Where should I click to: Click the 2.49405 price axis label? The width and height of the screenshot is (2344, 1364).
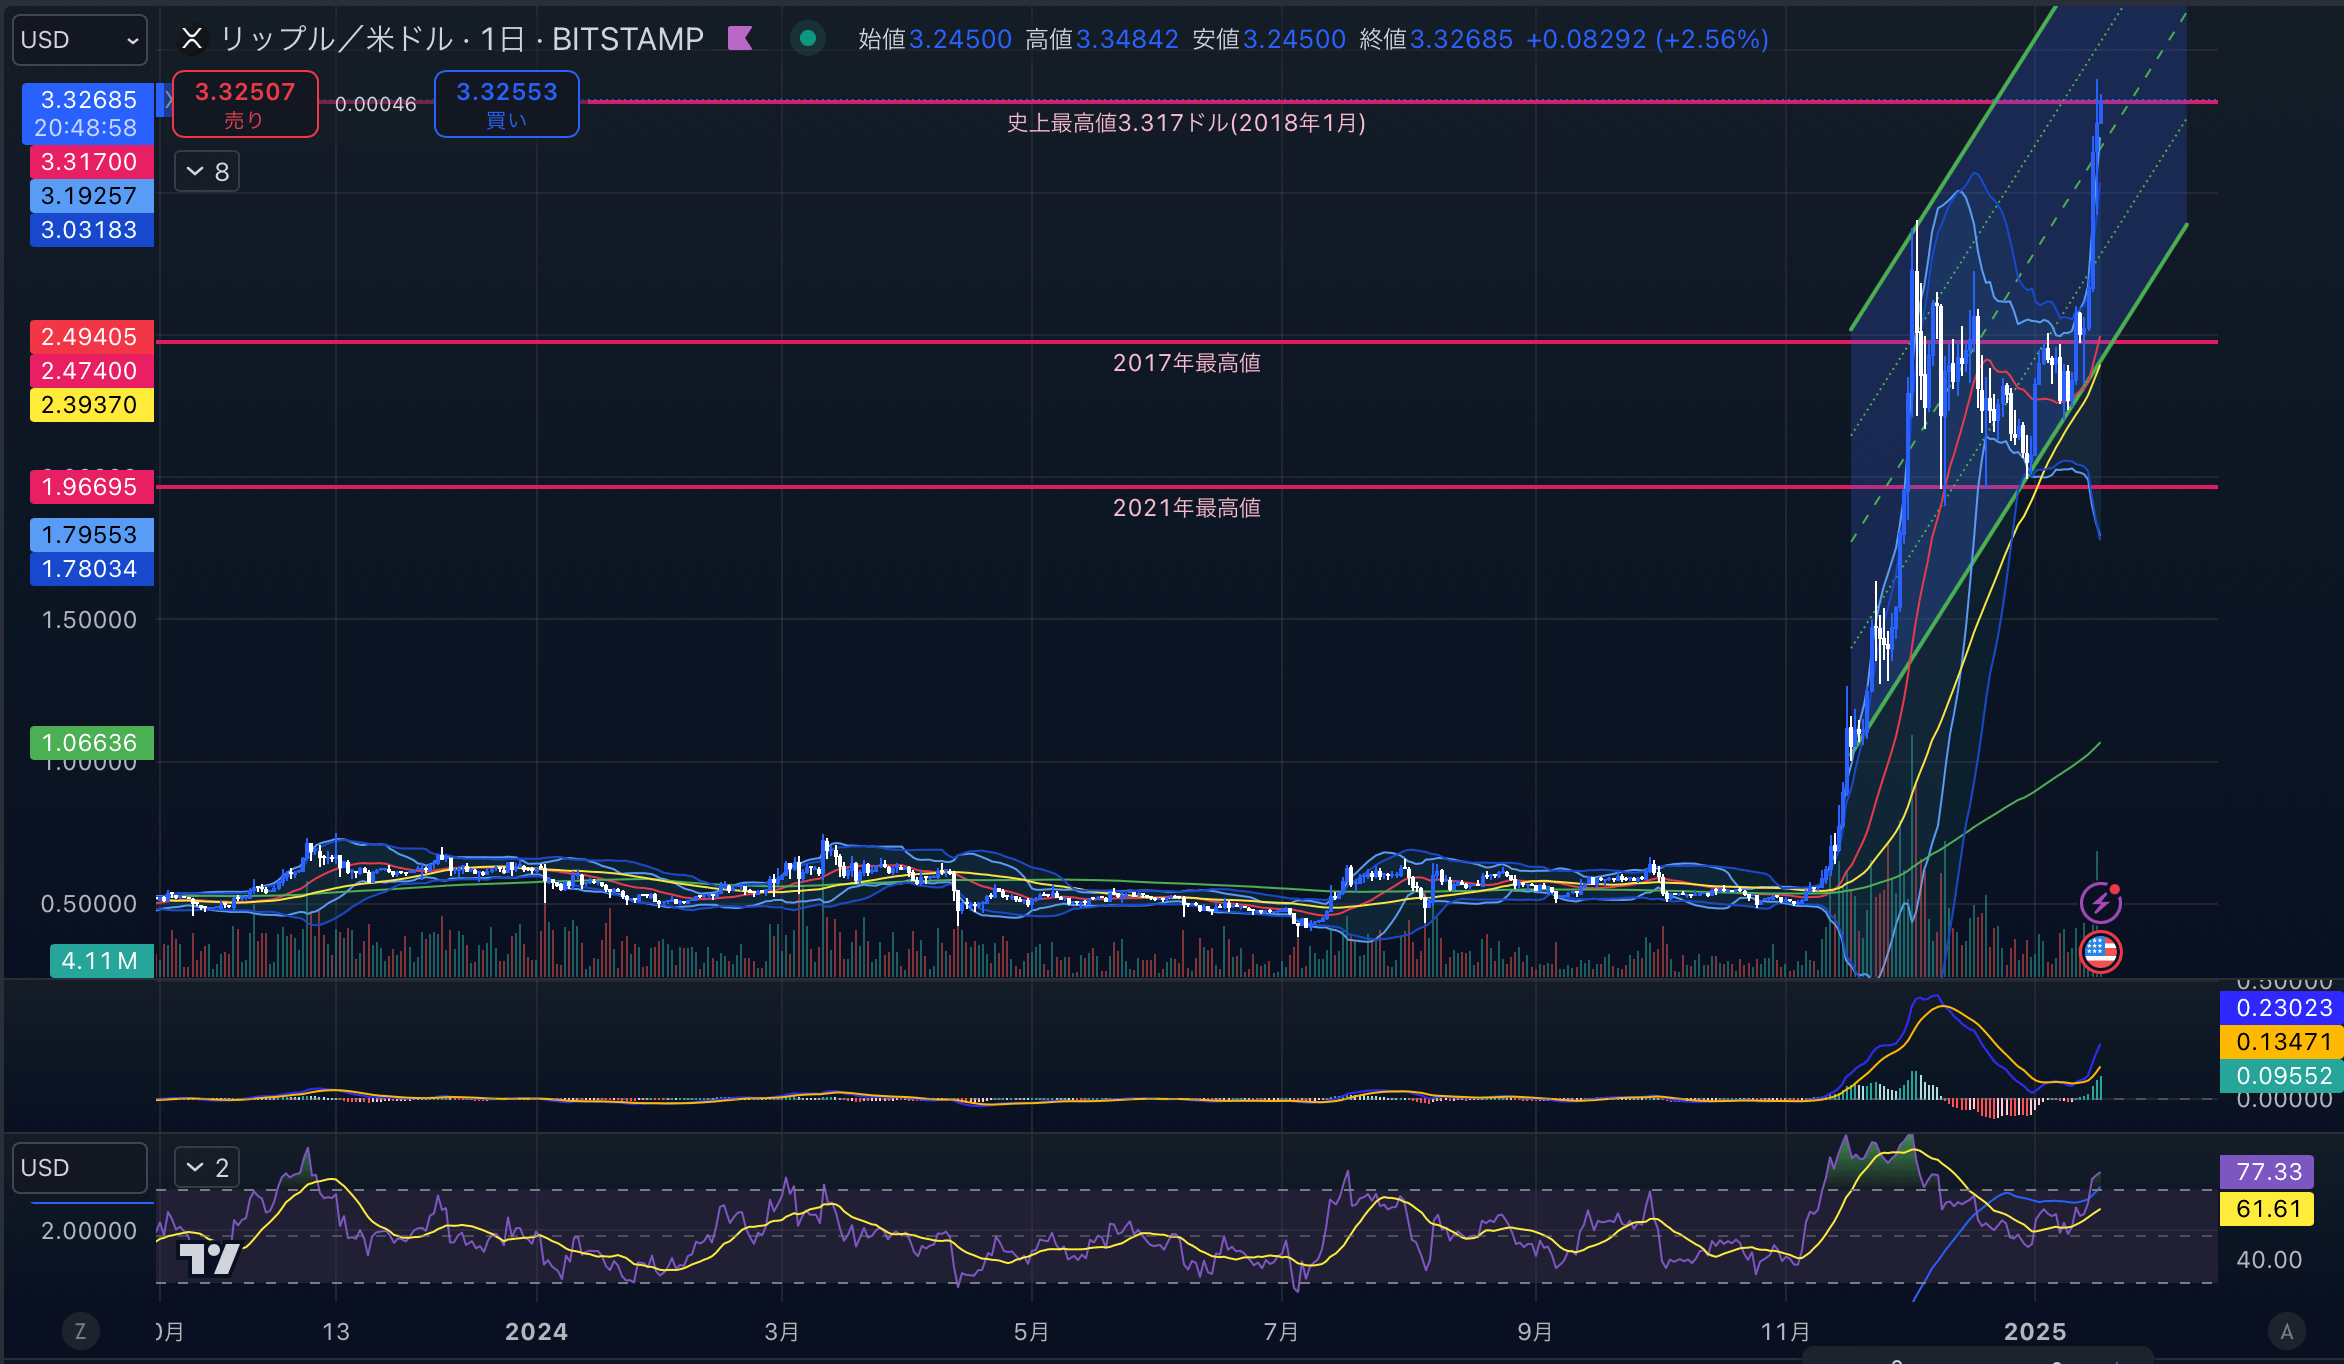(x=92, y=337)
